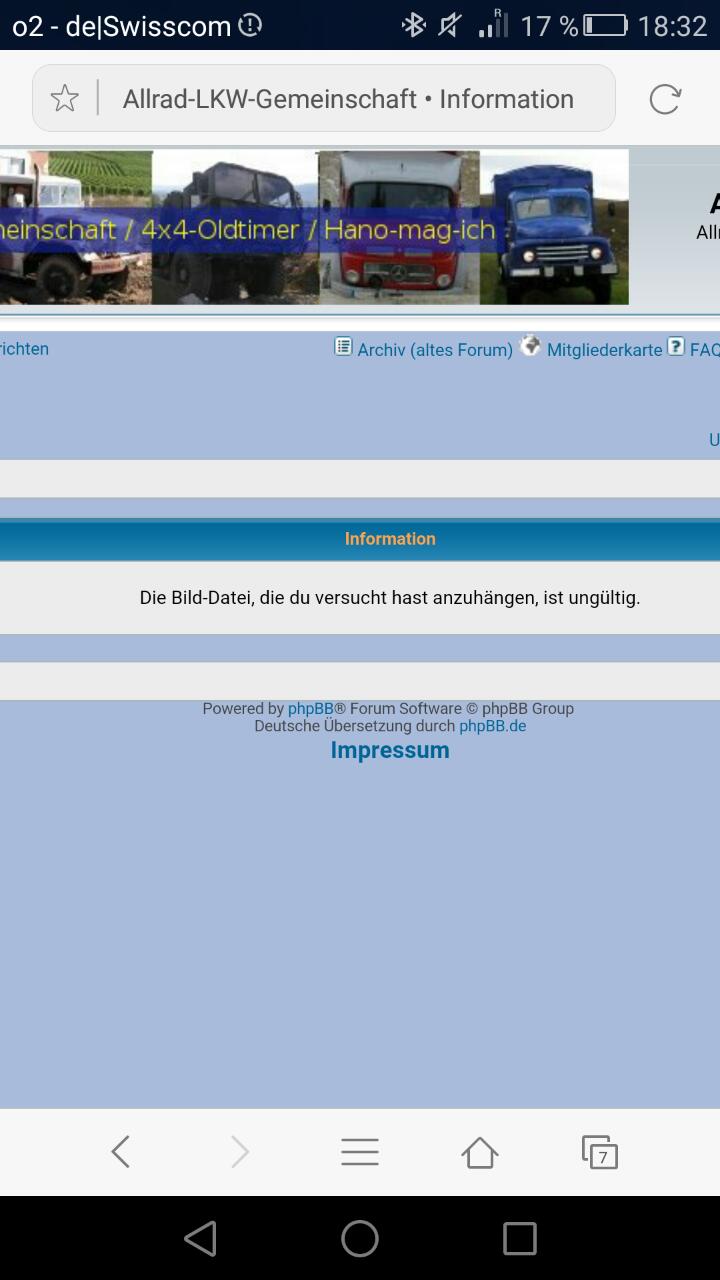
Task: Open Archiv (altes Forum) link
Action: [435, 350]
